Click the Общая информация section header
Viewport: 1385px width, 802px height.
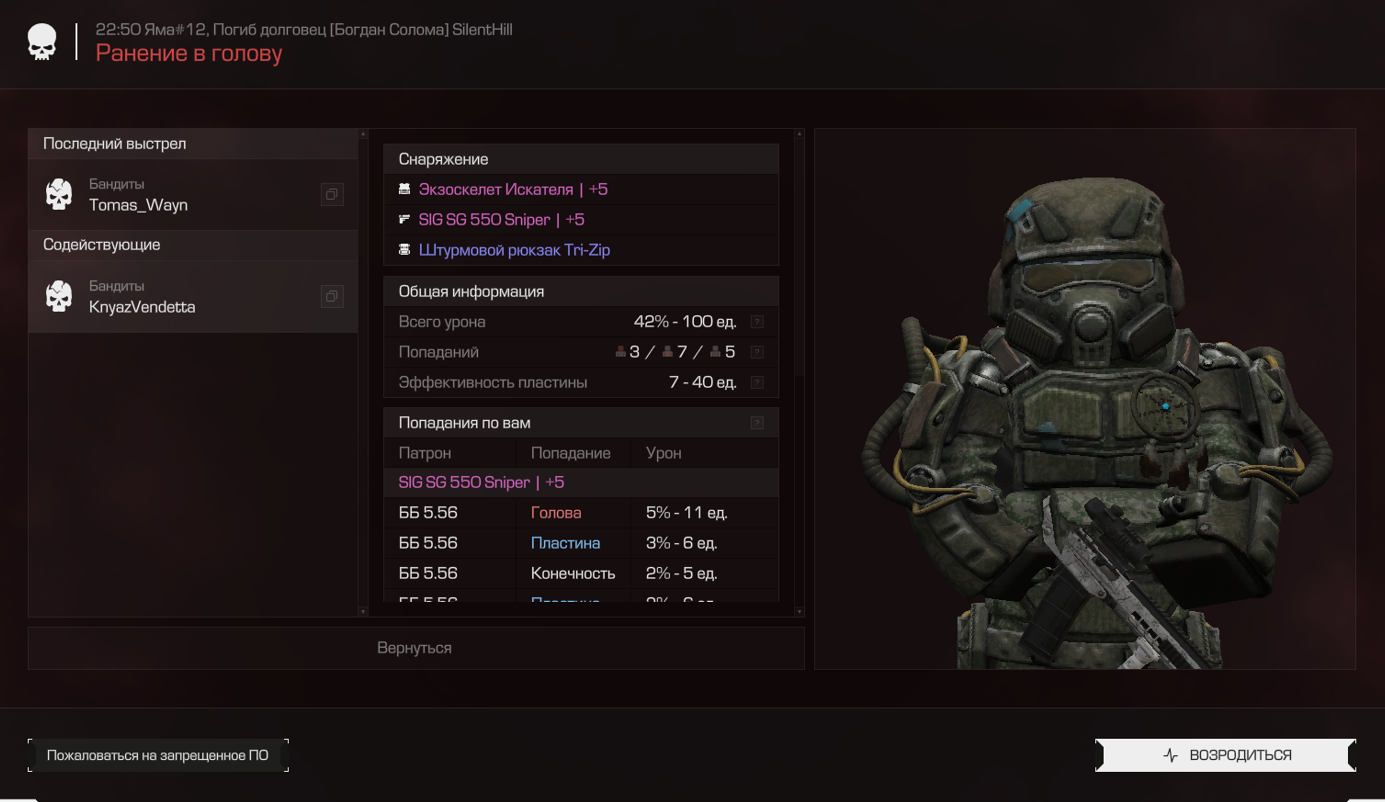(581, 291)
